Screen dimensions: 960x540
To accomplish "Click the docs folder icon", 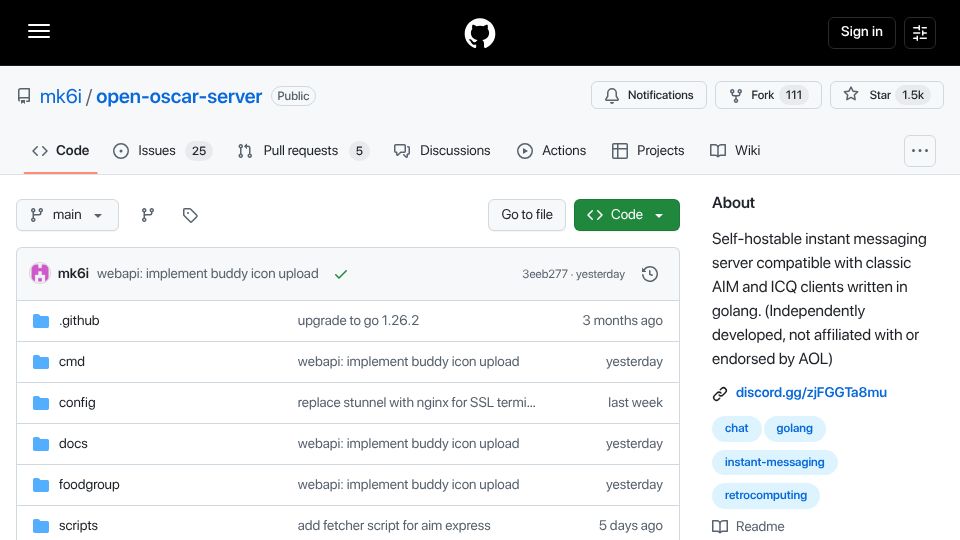I will click(41, 444).
